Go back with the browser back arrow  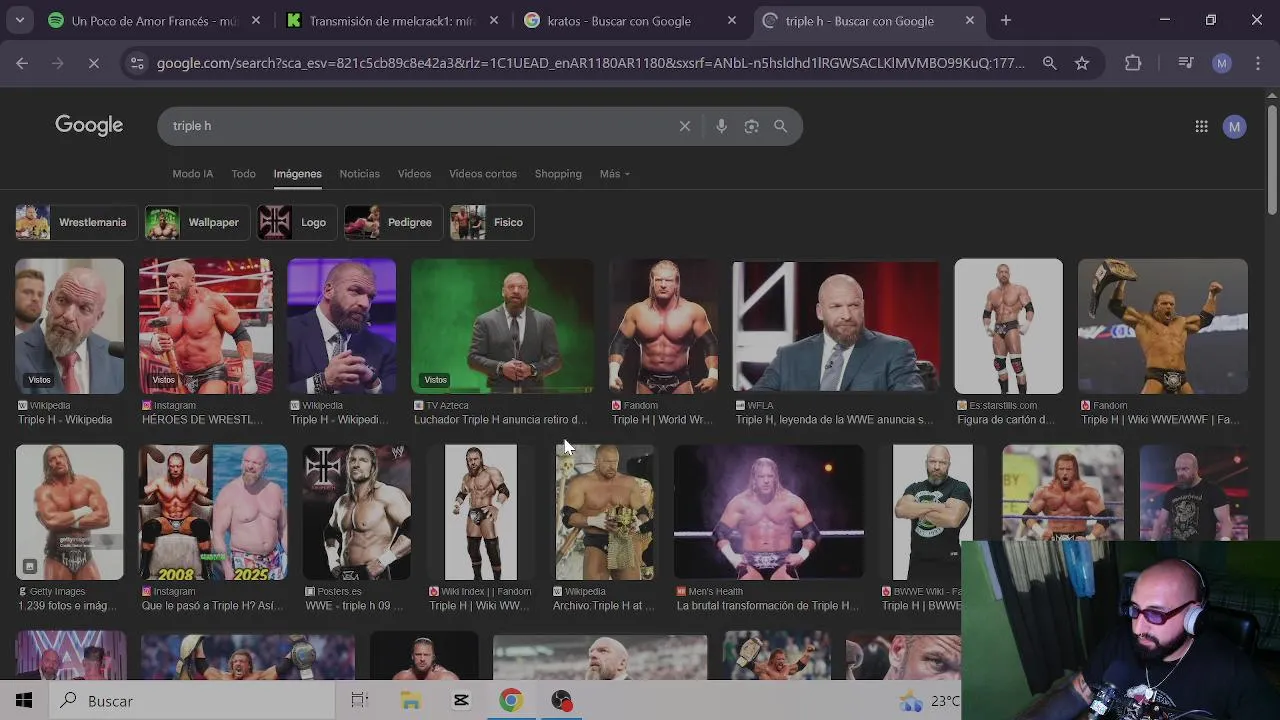(22, 63)
